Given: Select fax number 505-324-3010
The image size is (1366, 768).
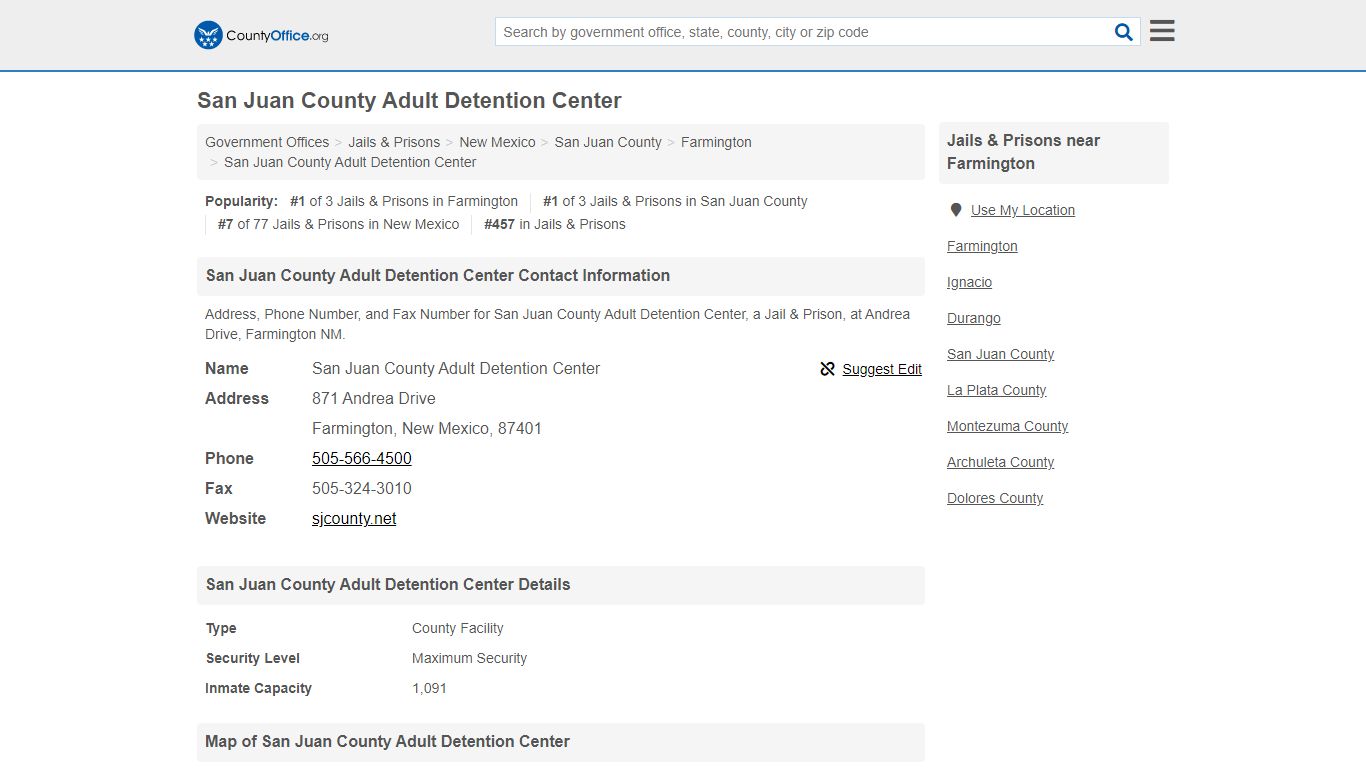Looking at the screenshot, I should tap(362, 488).
